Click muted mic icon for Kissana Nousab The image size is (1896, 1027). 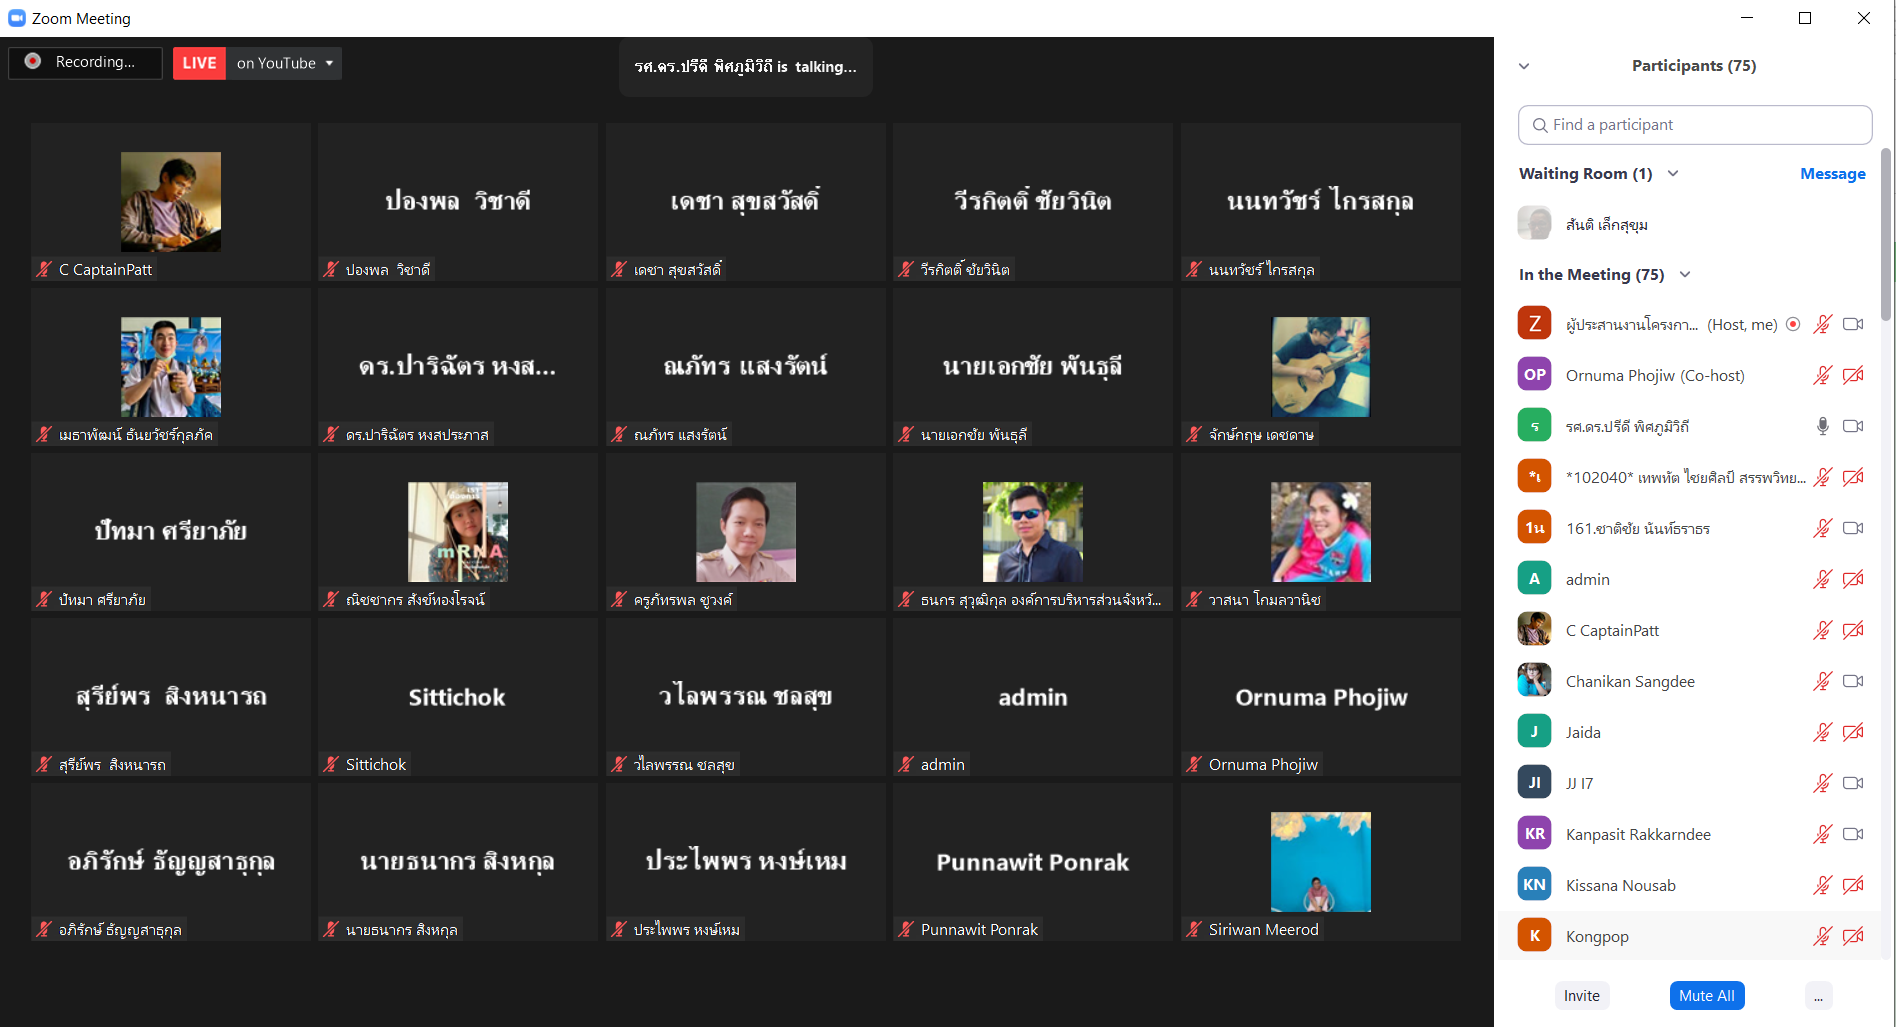1823,885
